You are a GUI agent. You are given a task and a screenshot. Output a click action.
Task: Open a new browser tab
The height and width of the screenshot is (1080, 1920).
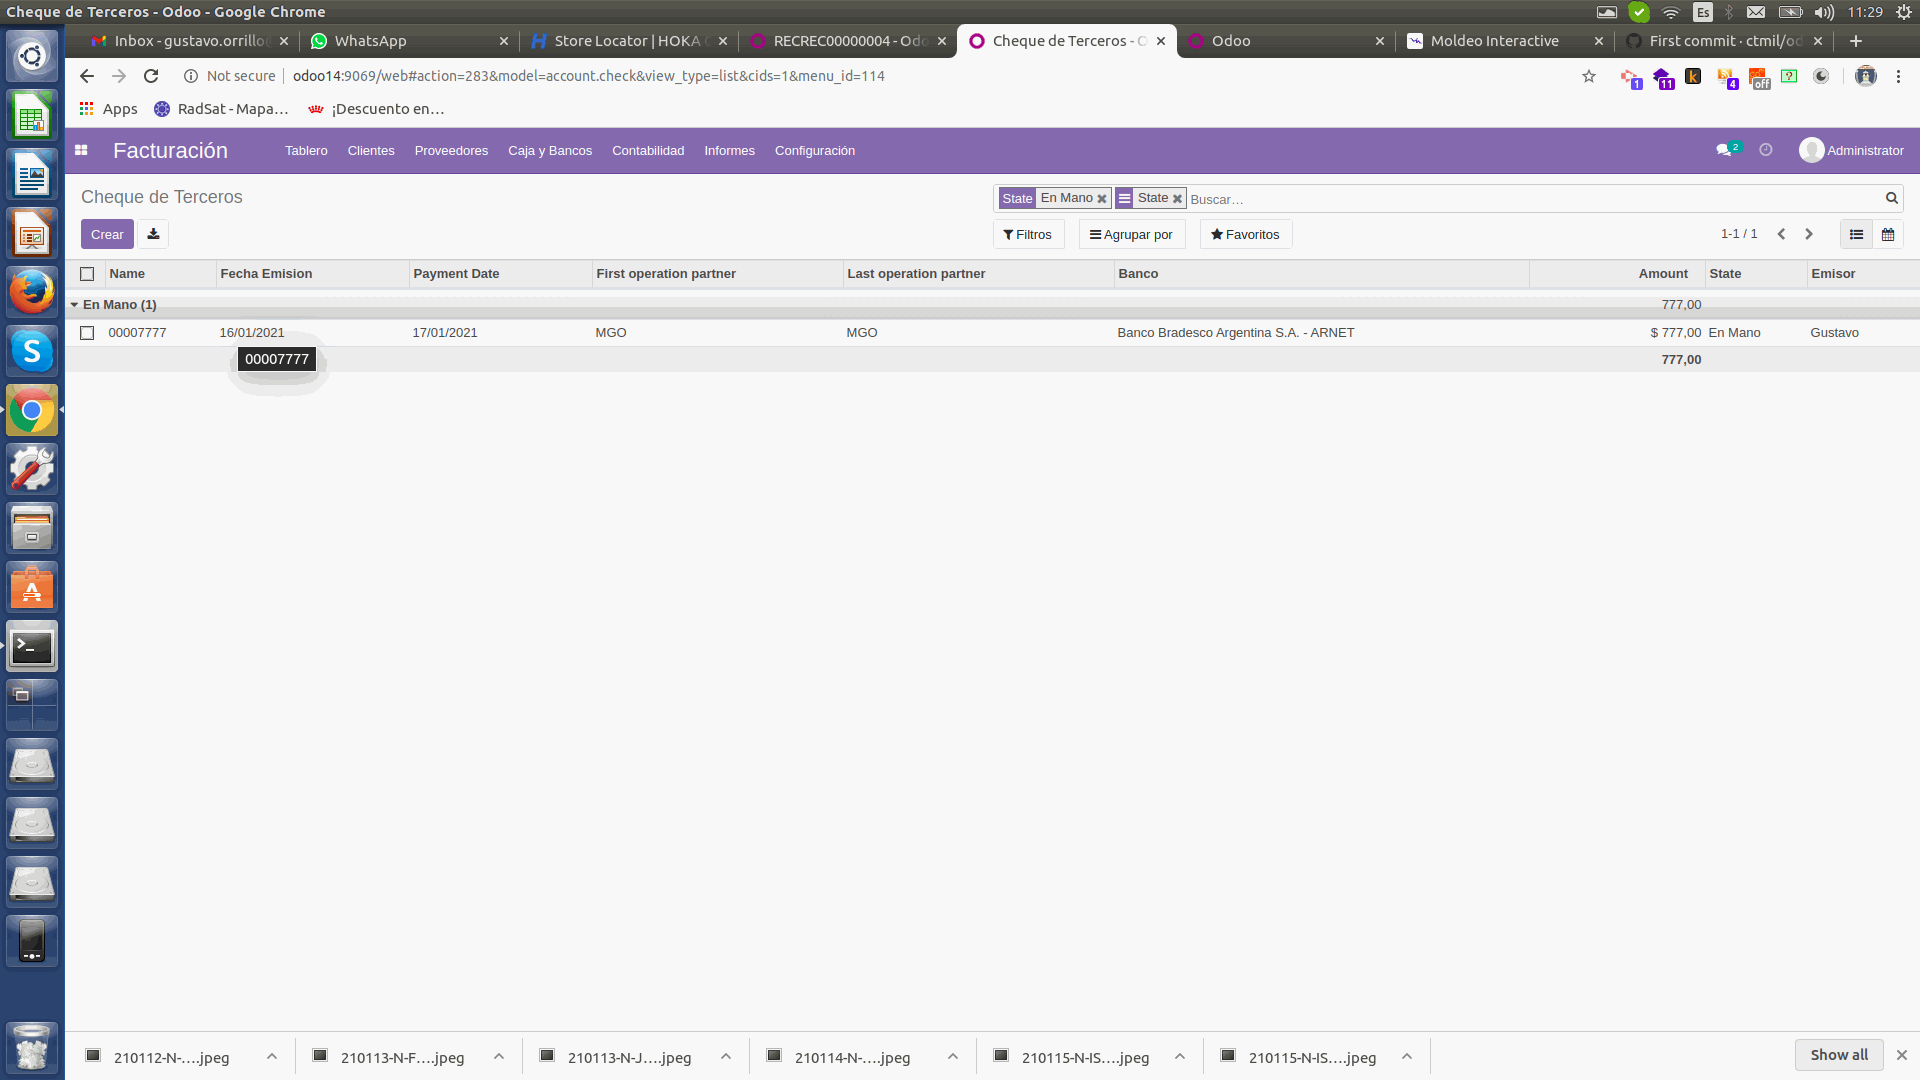(x=1856, y=41)
